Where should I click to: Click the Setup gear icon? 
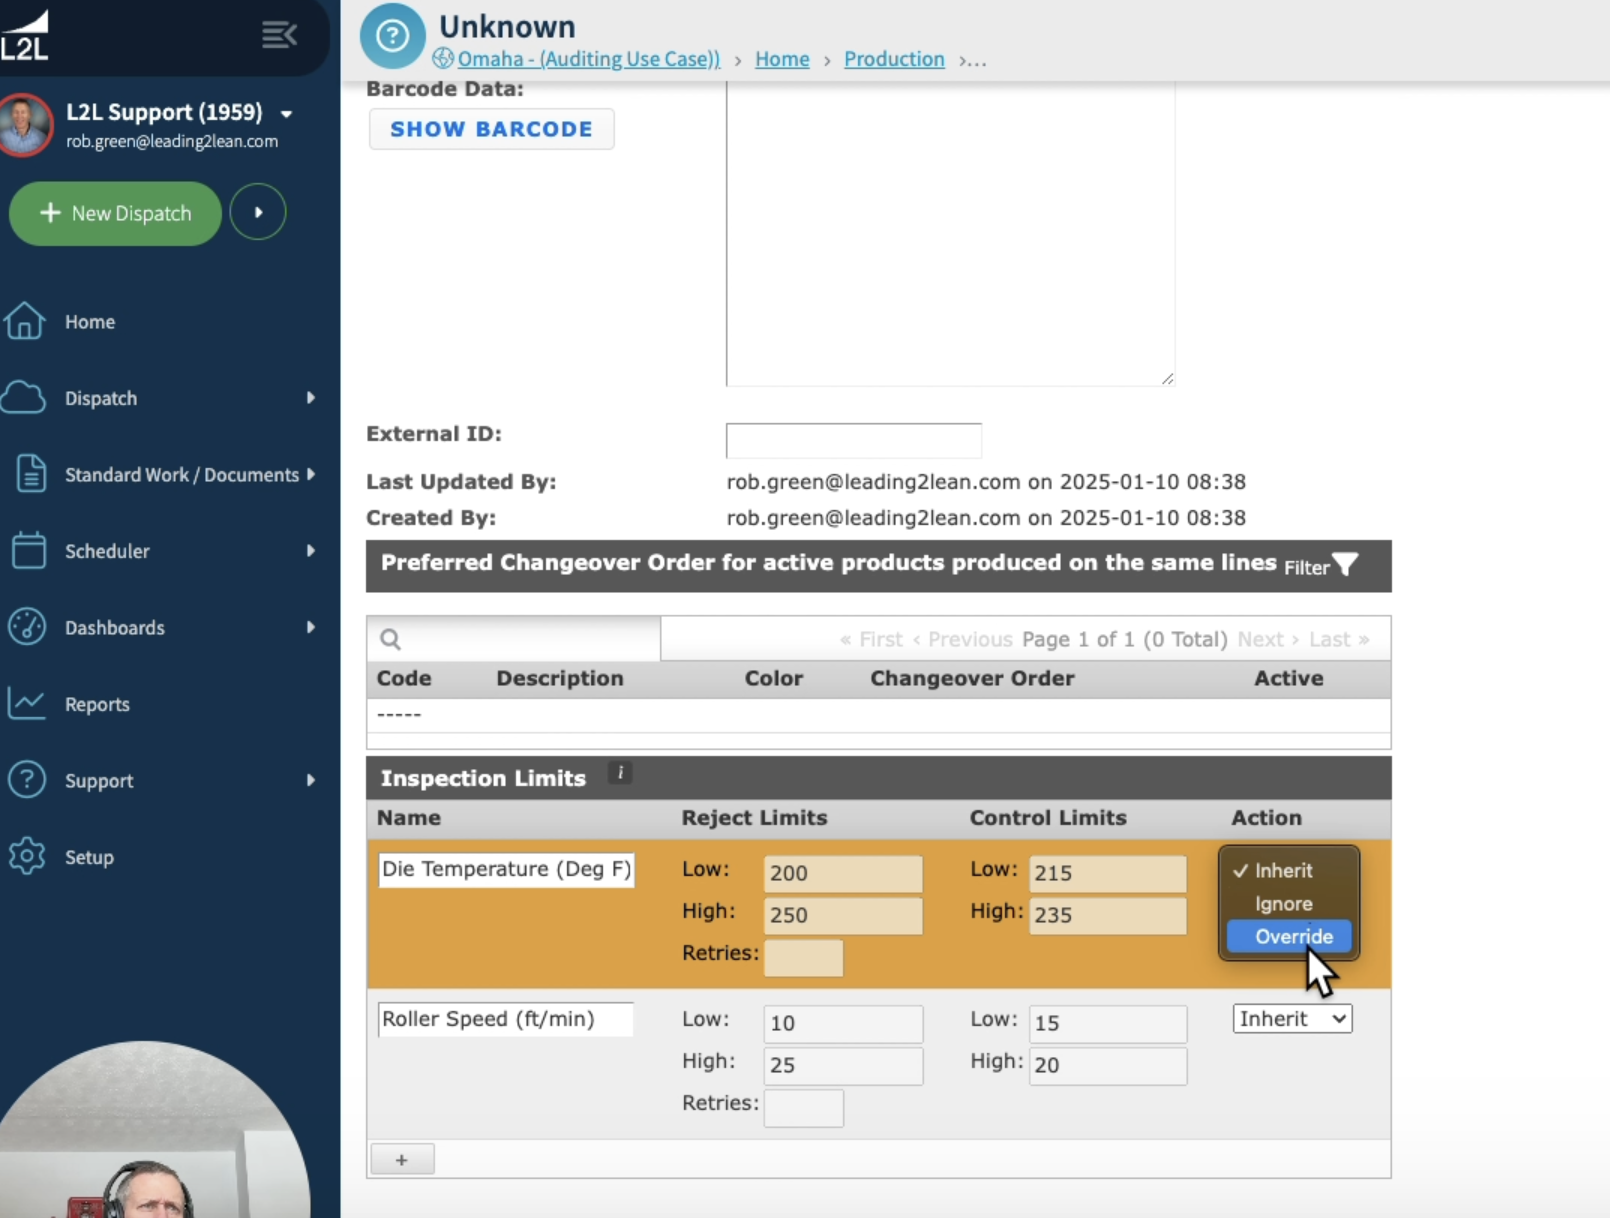click(27, 856)
